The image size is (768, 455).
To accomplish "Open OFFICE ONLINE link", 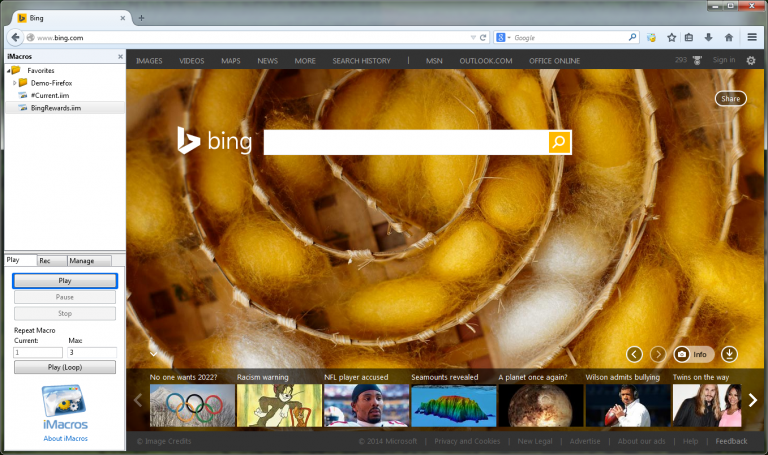I will [554, 61].
